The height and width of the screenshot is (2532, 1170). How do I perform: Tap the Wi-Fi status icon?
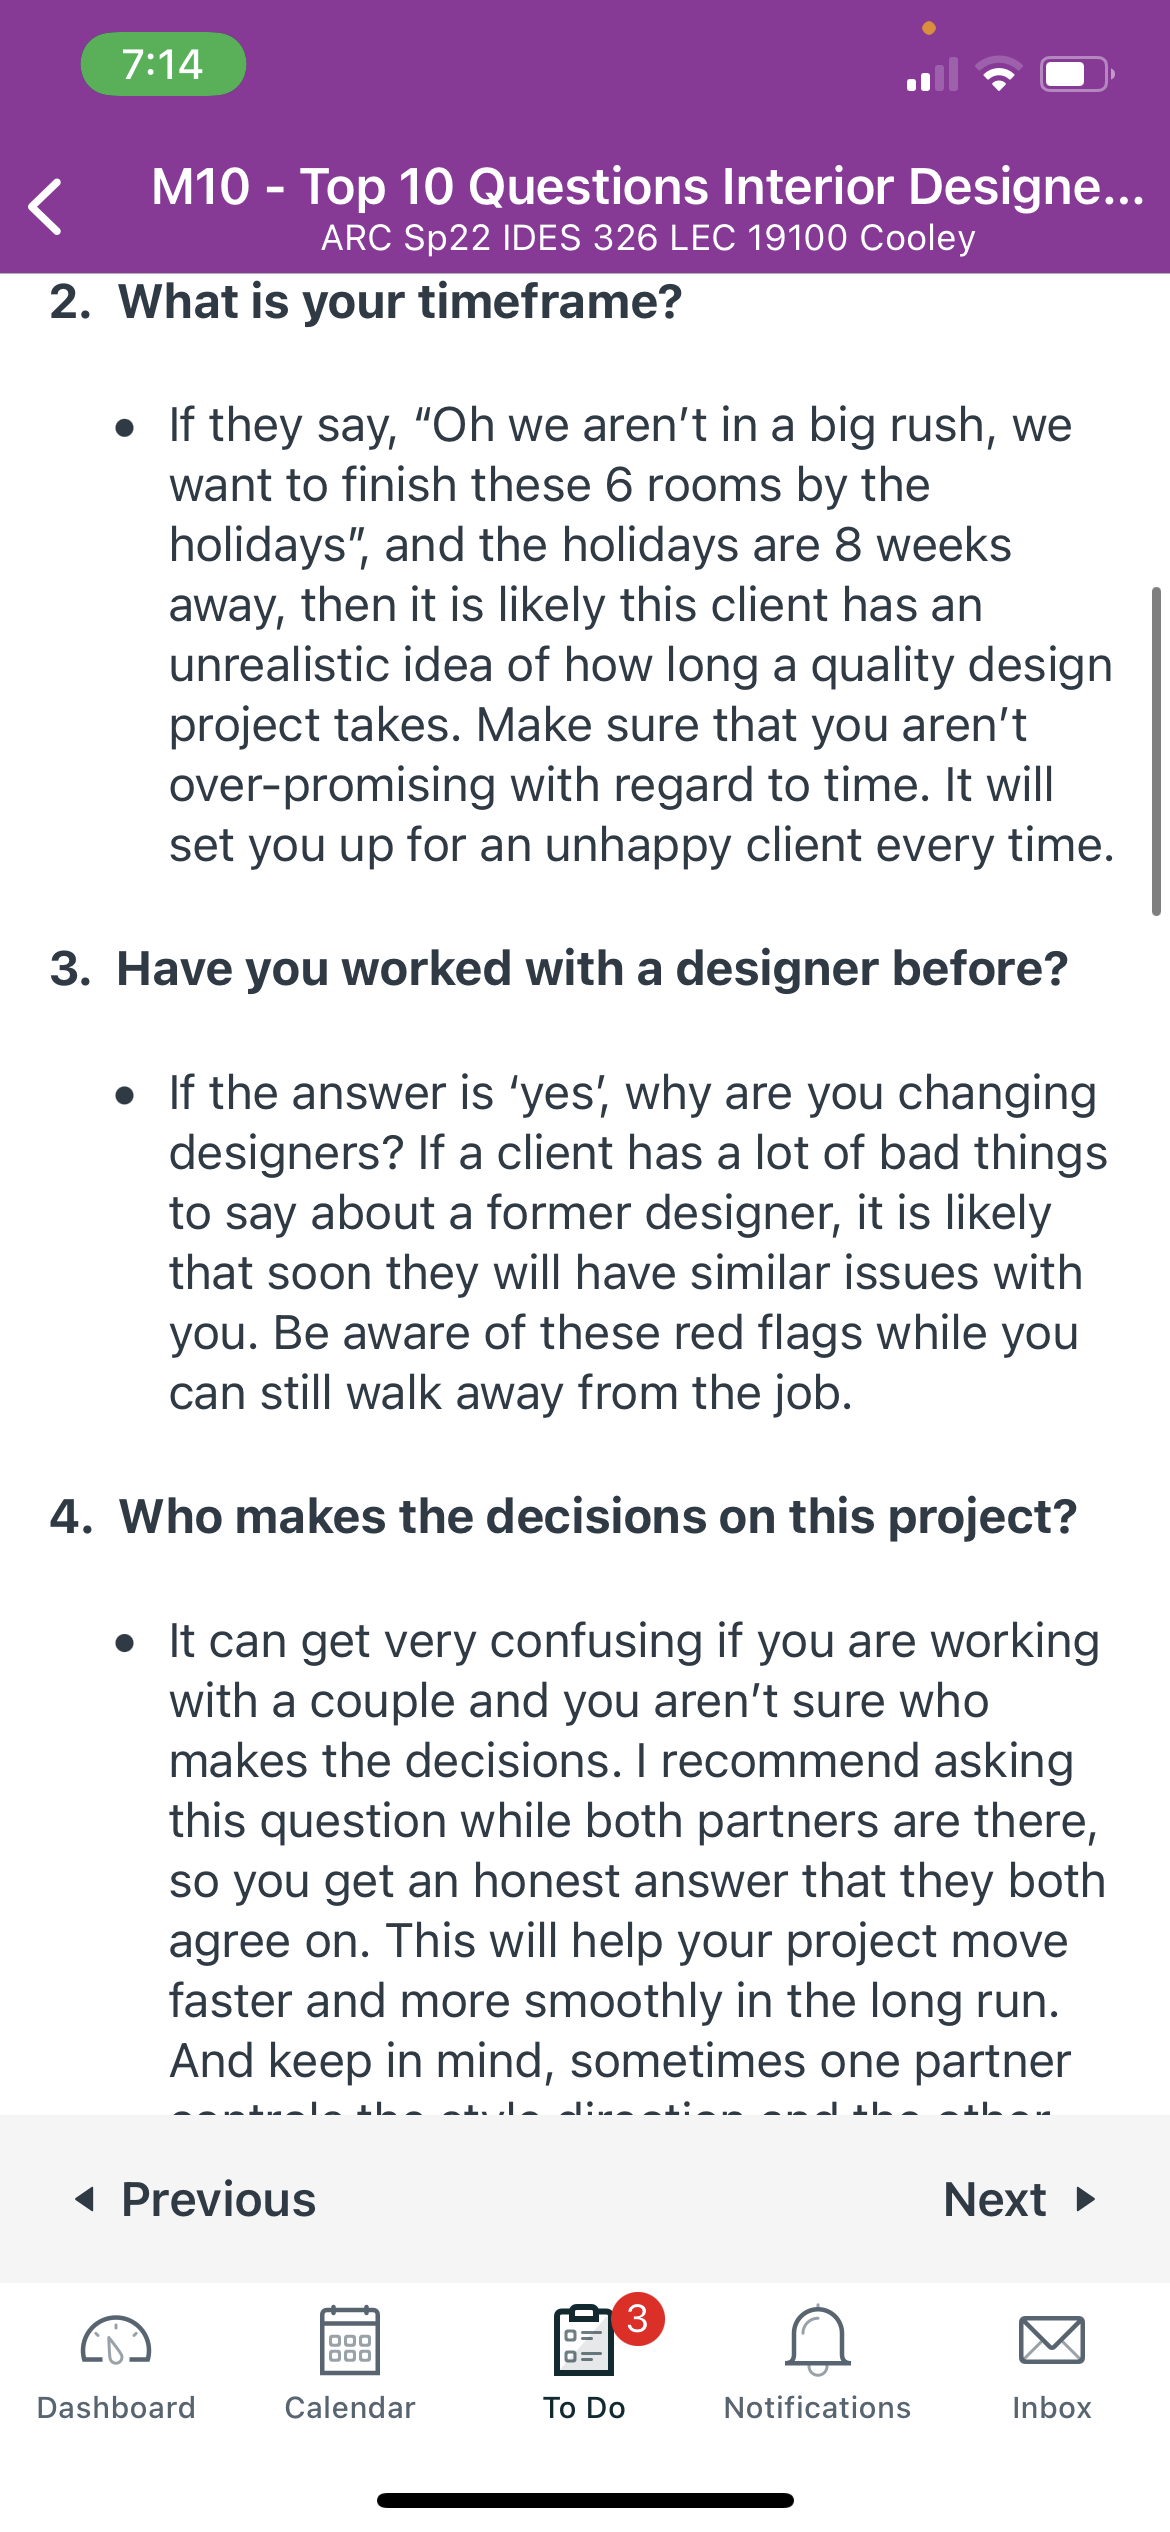click(x=998, y=75)
